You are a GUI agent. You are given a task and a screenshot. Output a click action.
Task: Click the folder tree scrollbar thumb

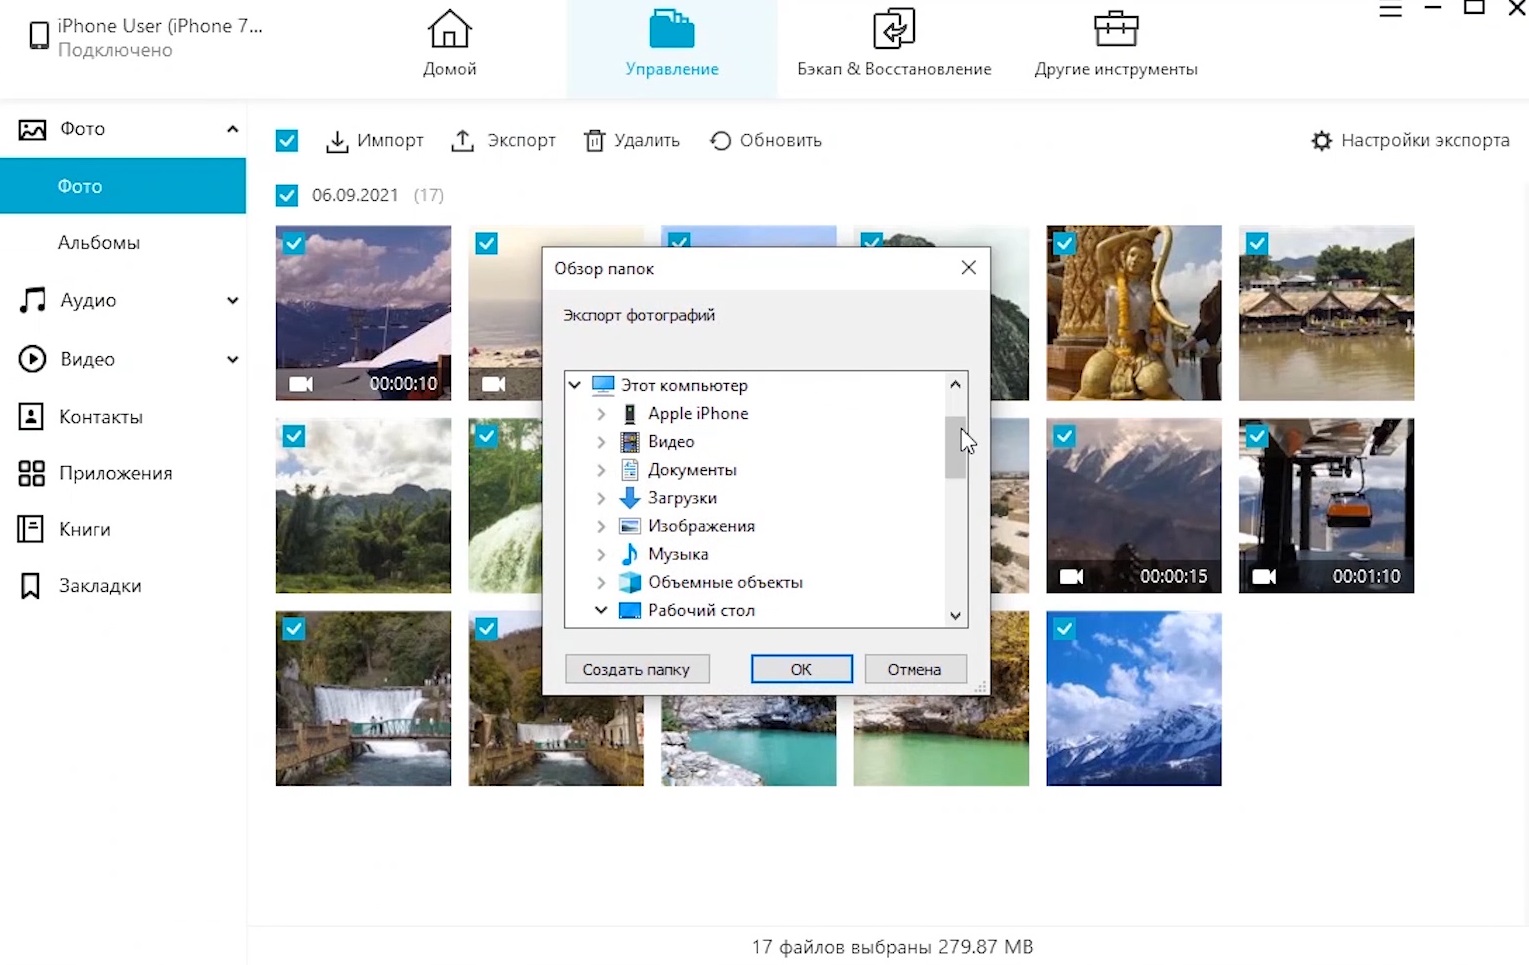pyautogui.click(x=955, y=448)
